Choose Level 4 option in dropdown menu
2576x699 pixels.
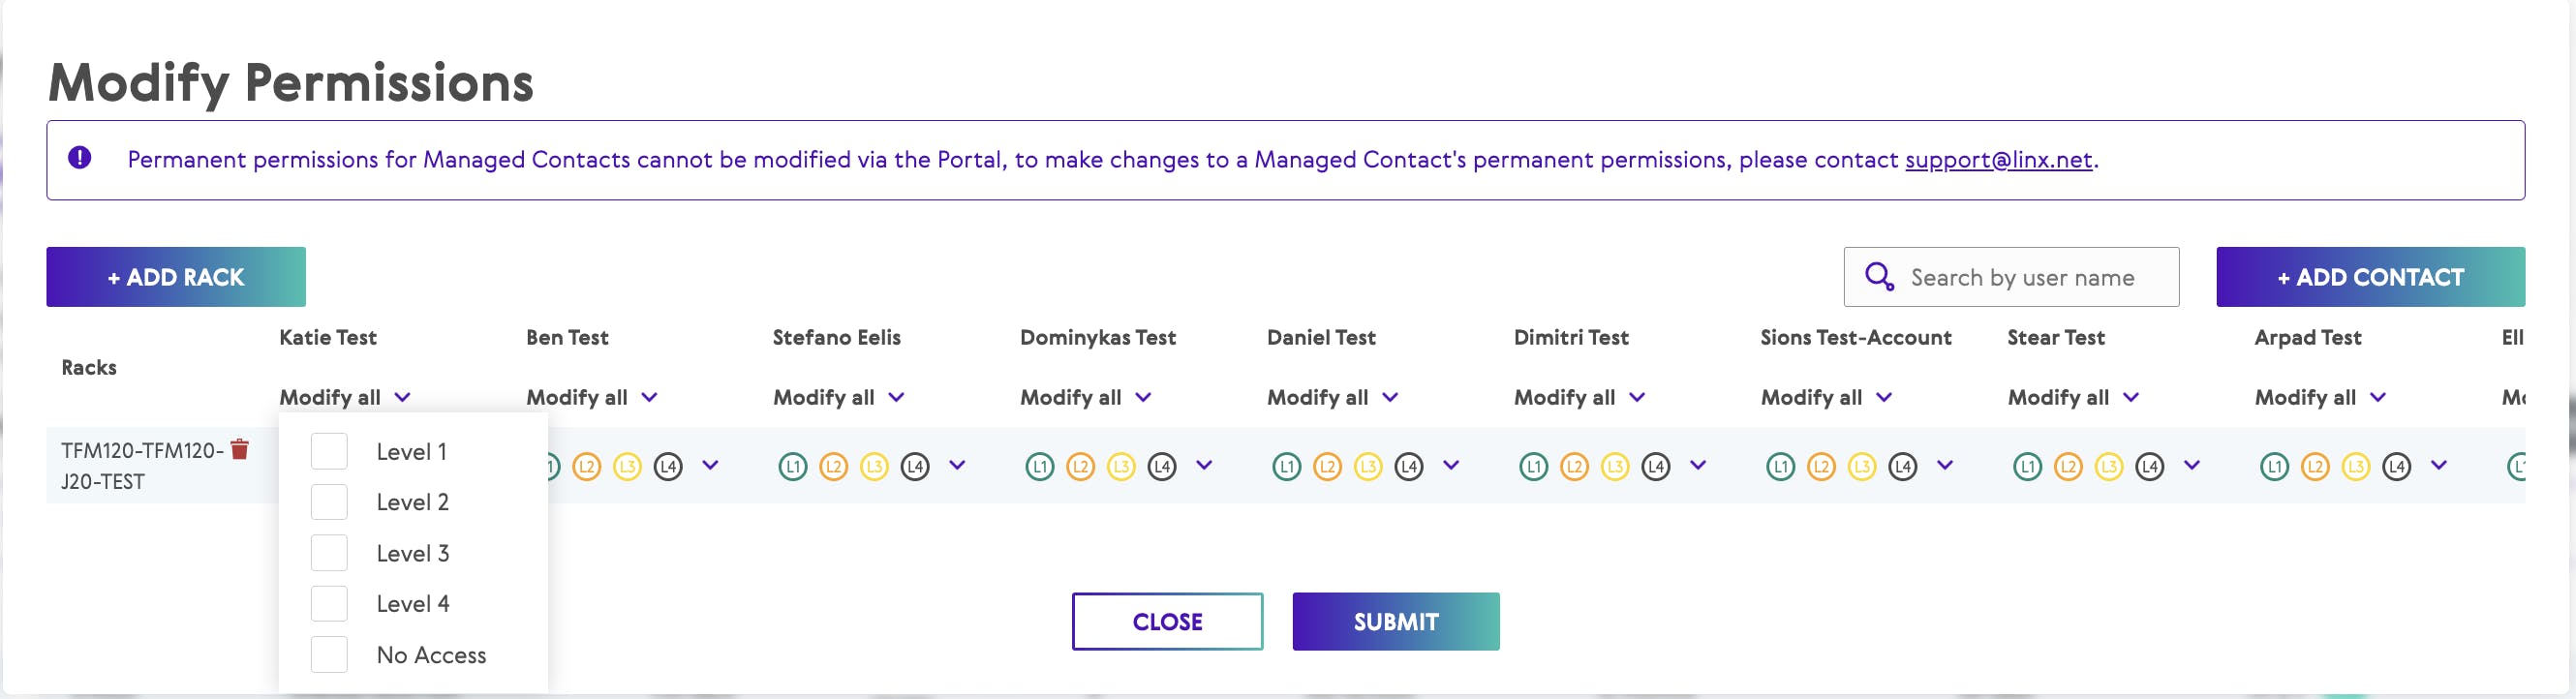point(412,604)
